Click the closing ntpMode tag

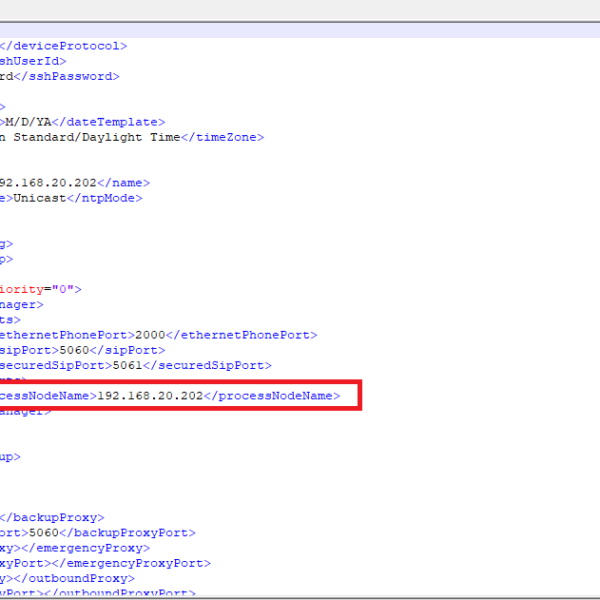coord(104,198)
